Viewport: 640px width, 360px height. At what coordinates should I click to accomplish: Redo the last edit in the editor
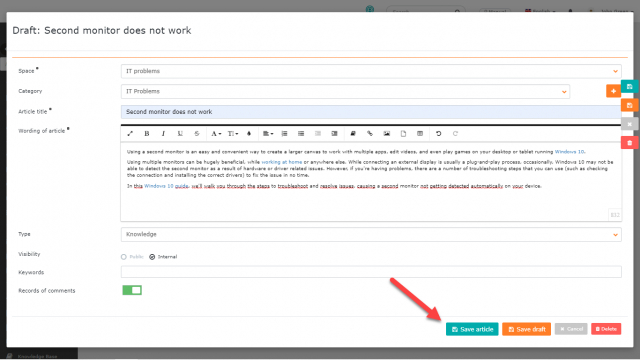click(x=455, y=133)
